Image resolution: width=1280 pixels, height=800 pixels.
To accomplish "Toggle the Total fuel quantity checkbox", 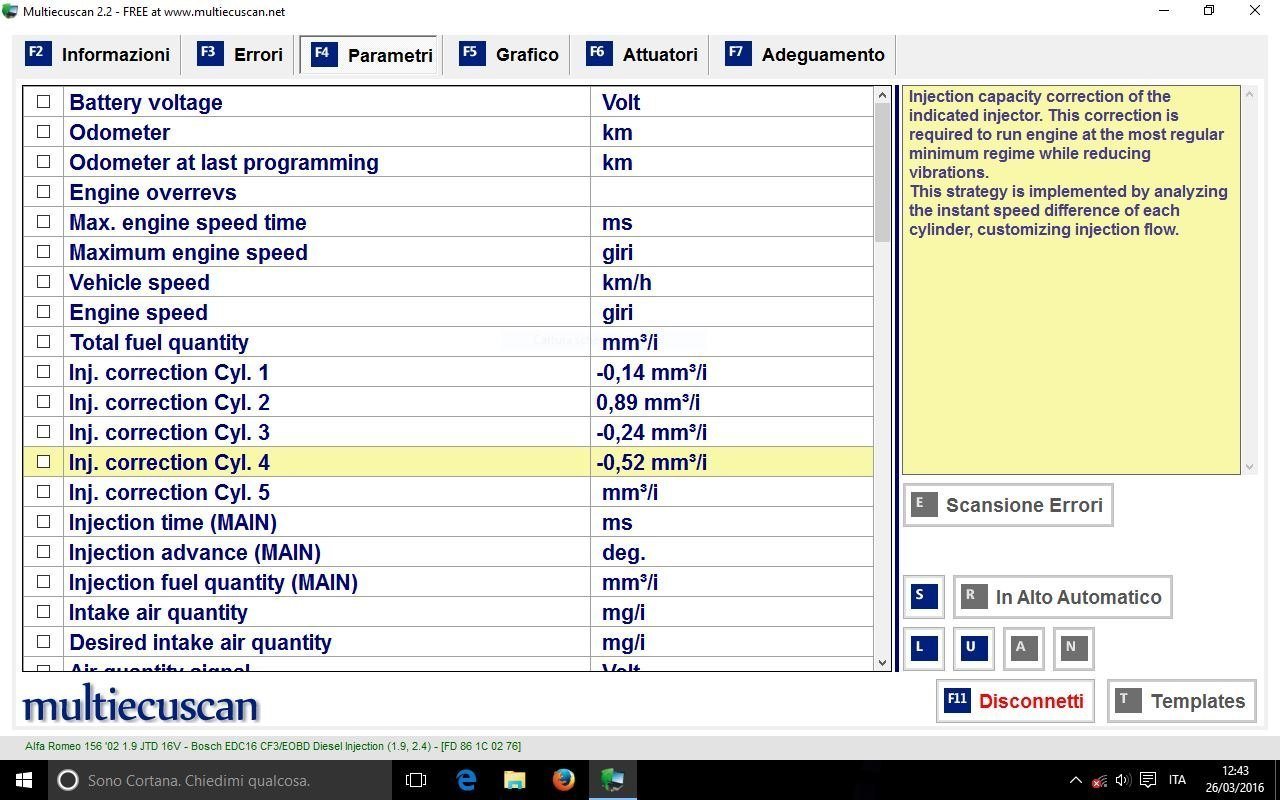I will [x=43, y=341].
